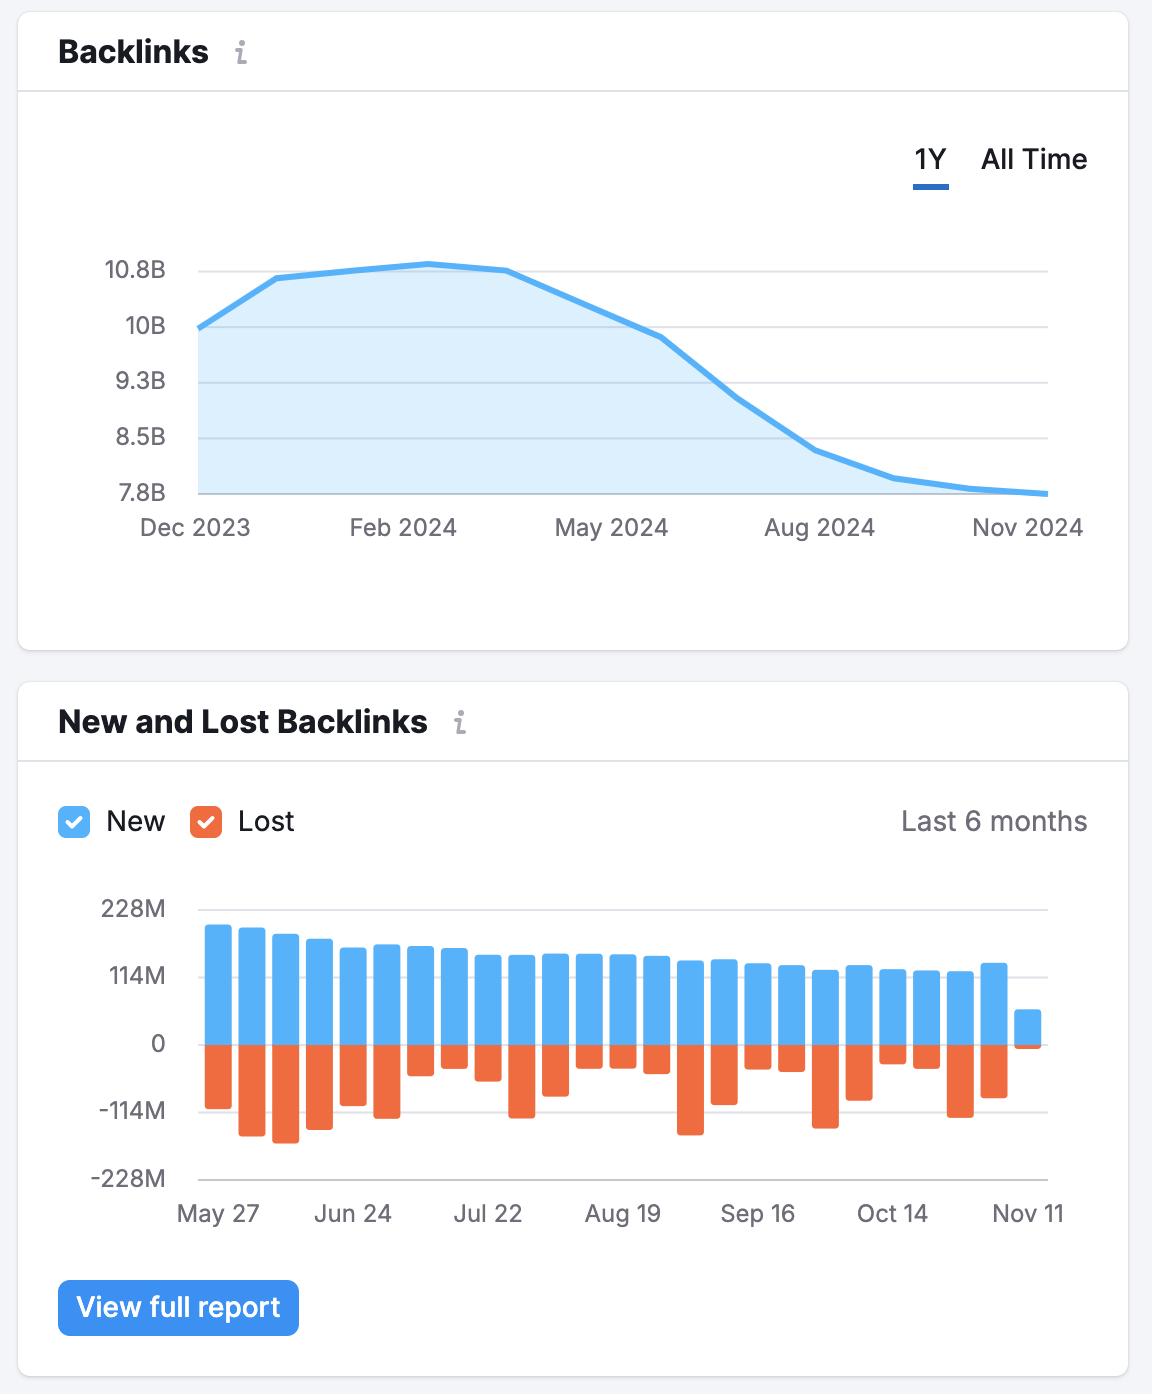Switch to the All Time view
The width and height of the screenshot is (1152, 1394).
click(1033, 159)
